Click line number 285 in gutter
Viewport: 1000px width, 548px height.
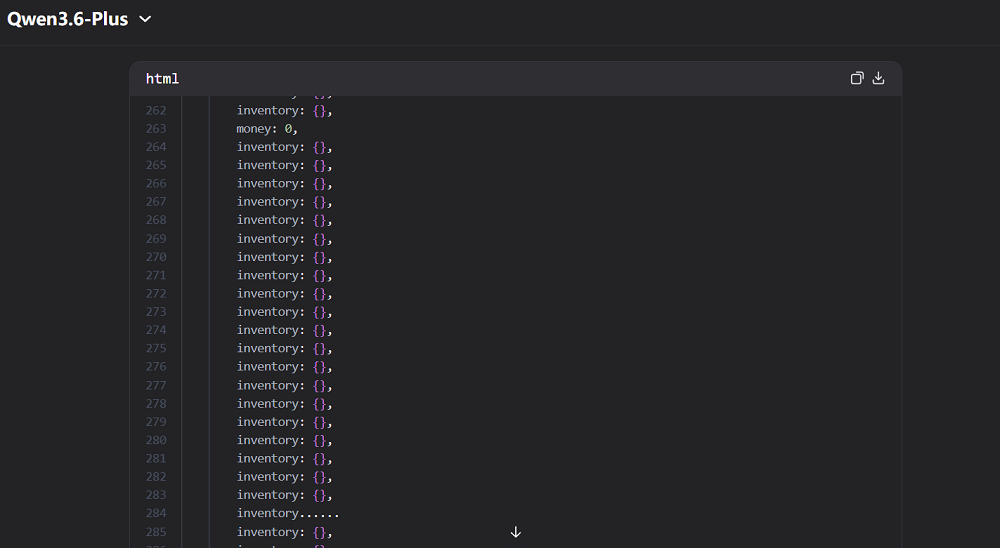coord(156,532)
